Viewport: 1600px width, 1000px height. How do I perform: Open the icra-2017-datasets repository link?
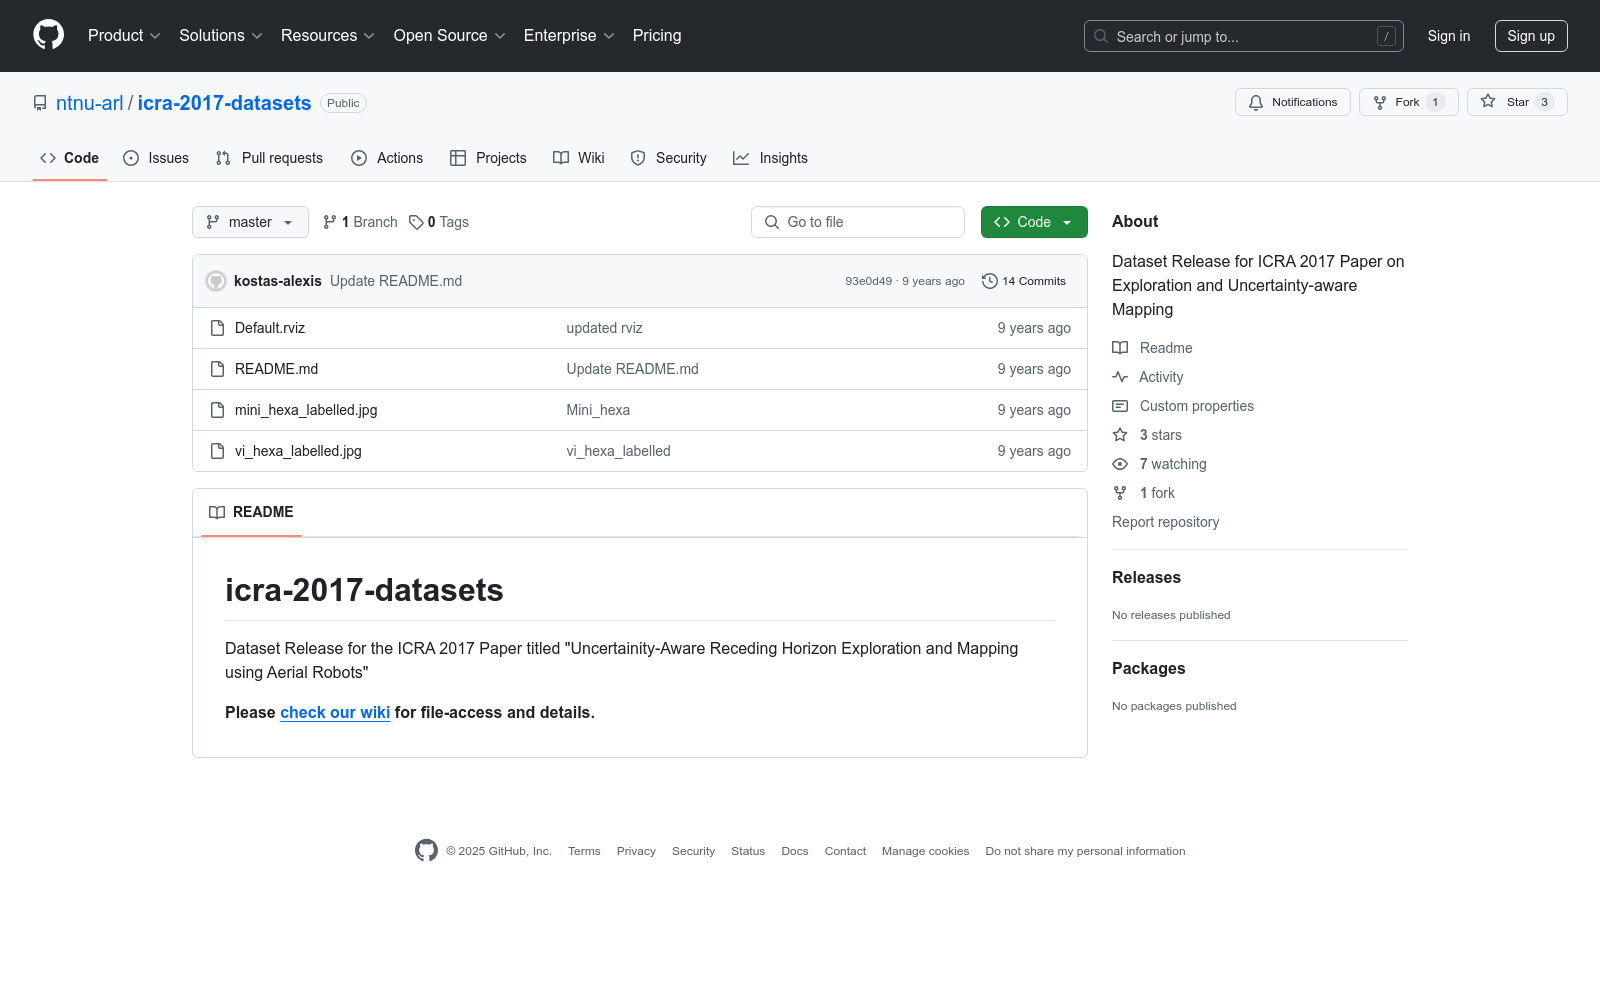pos(225,103)
